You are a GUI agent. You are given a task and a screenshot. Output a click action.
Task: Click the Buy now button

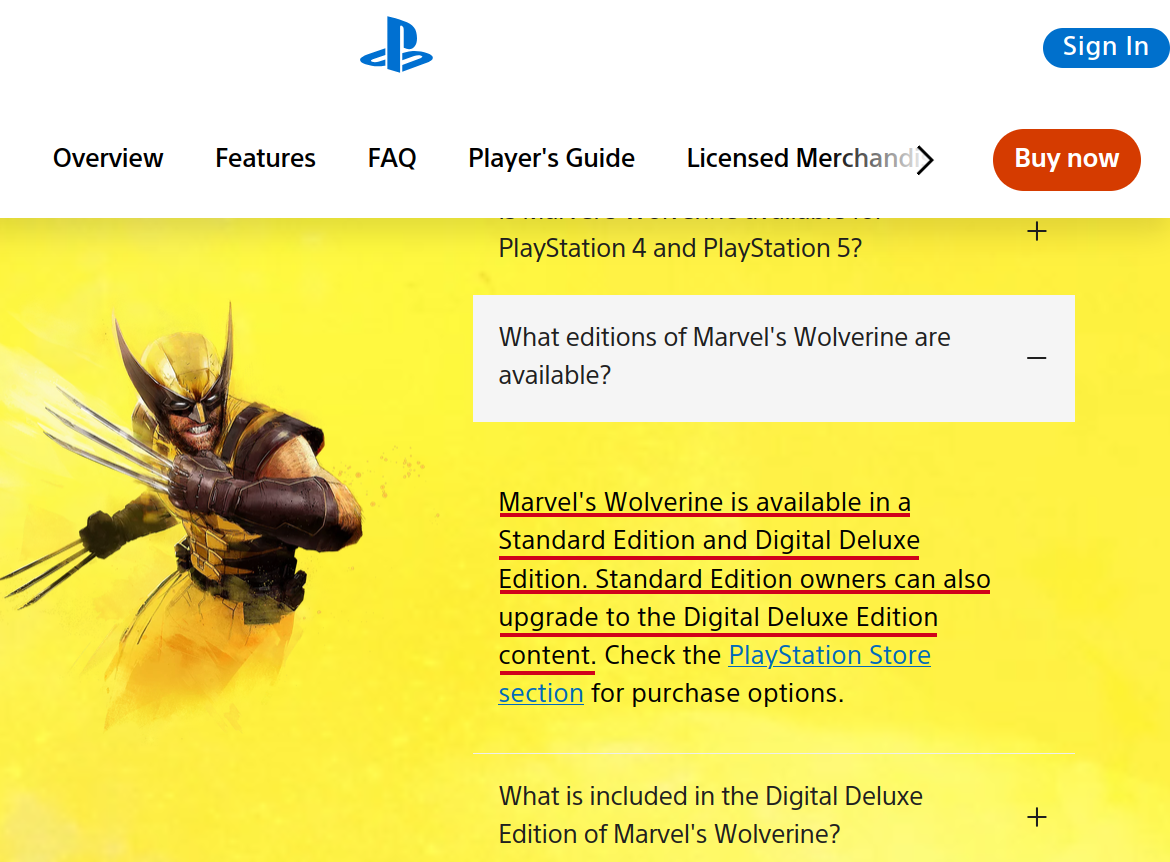(1066, 159)
